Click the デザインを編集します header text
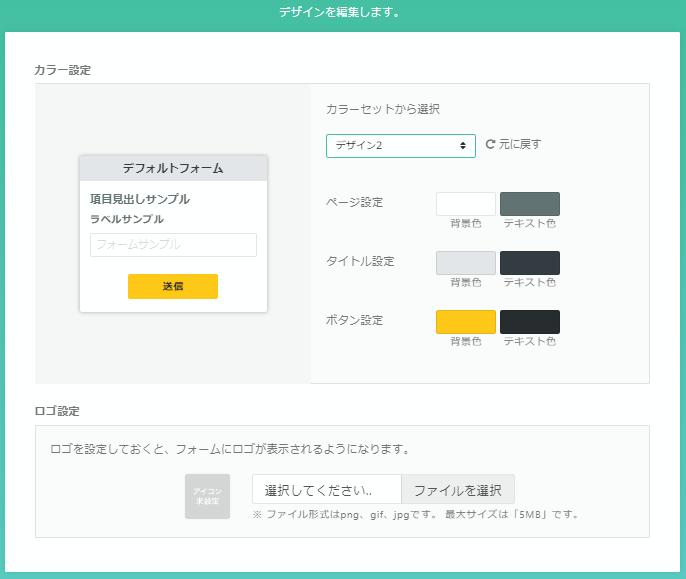This screenshot has width=686, height=579. pyautogui.click(x=341, y=13)
